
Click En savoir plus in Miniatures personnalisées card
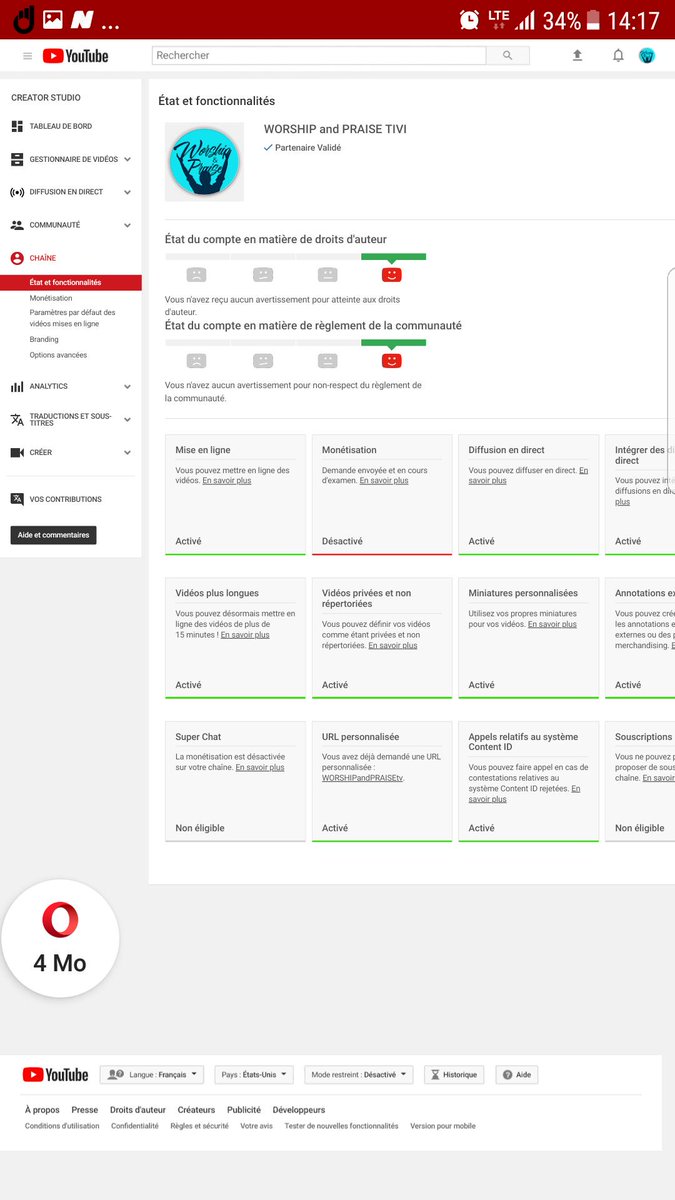552,624
